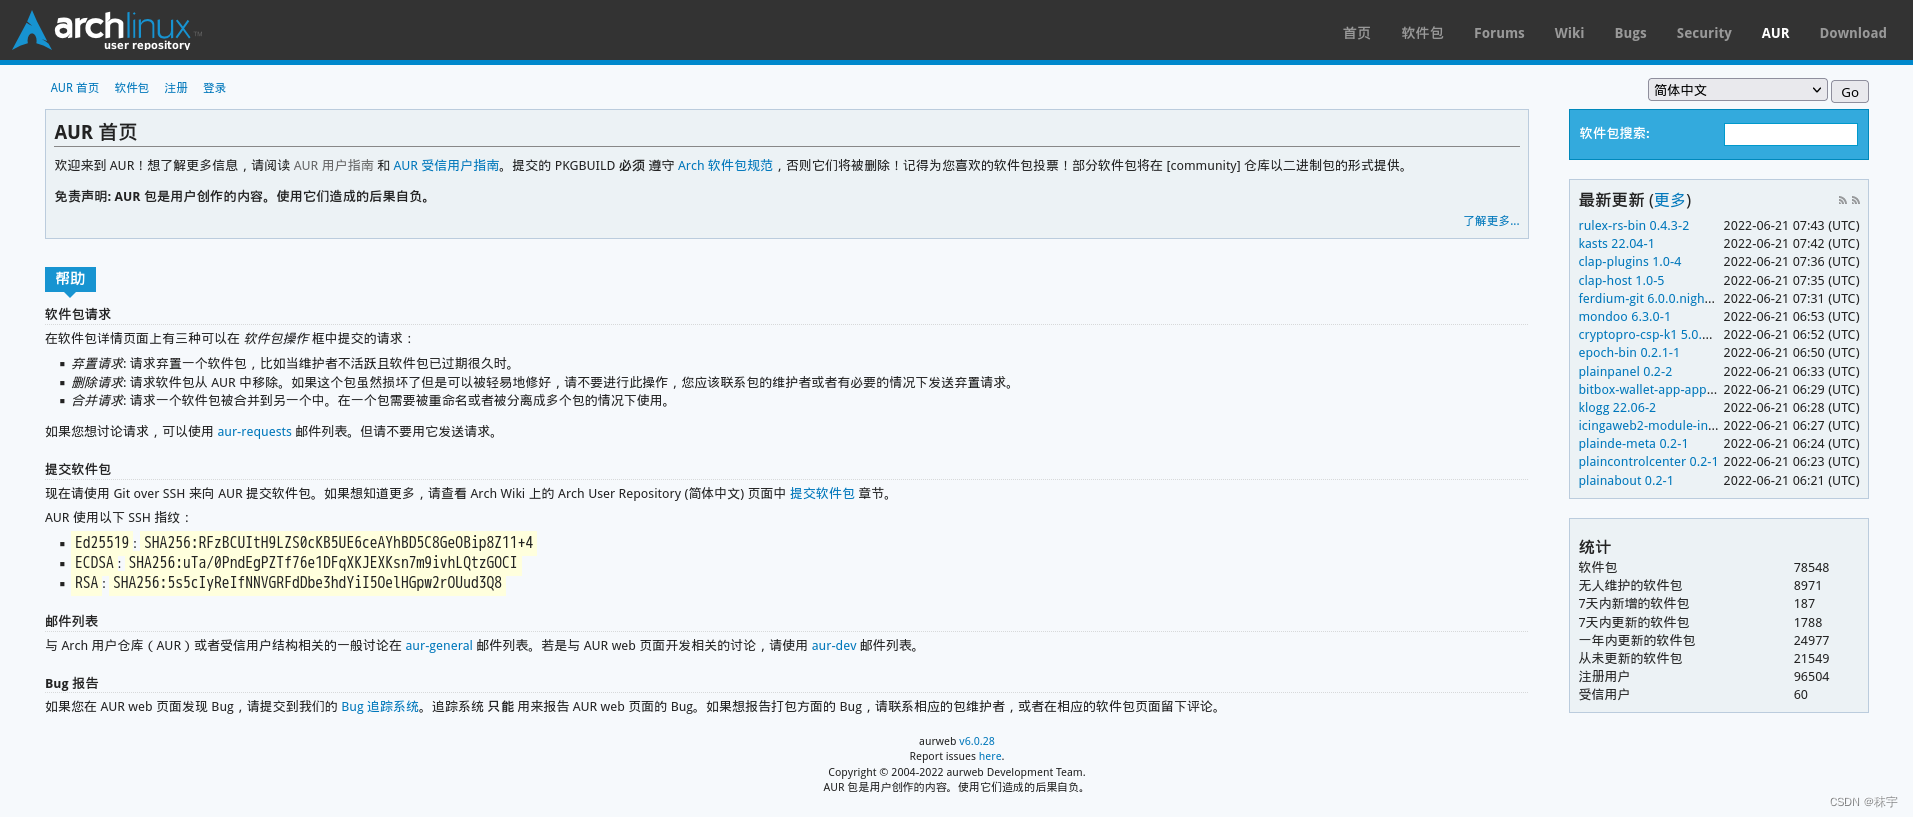
Task: Open package plainabout 0.2-1
Action: pyautogui.click(x=1626, y=481)
